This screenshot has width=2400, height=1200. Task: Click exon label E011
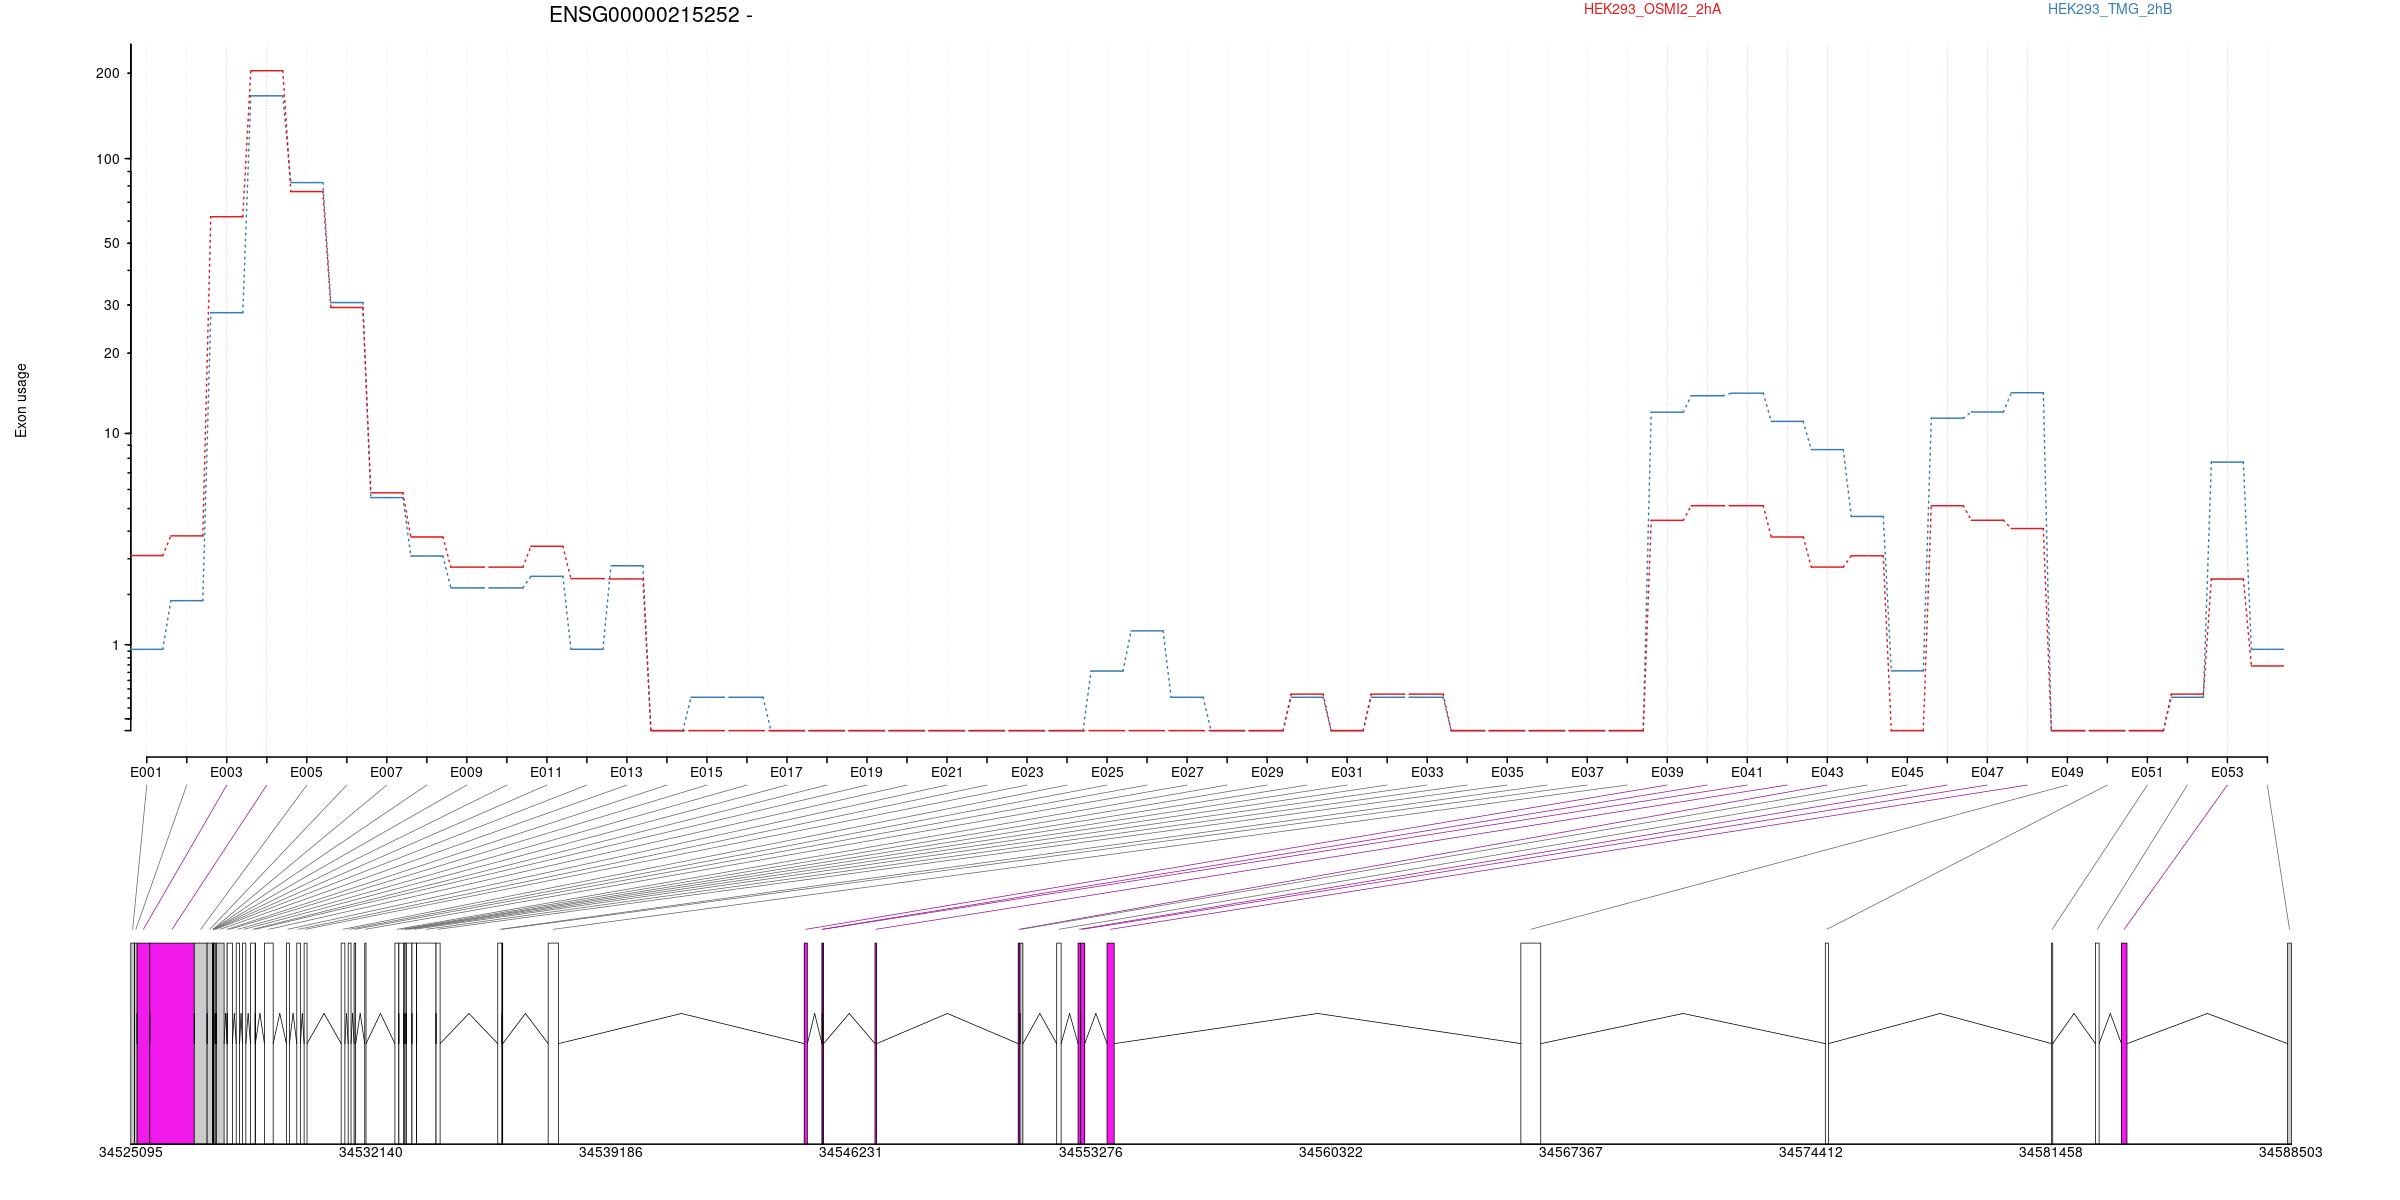point(546,772)
